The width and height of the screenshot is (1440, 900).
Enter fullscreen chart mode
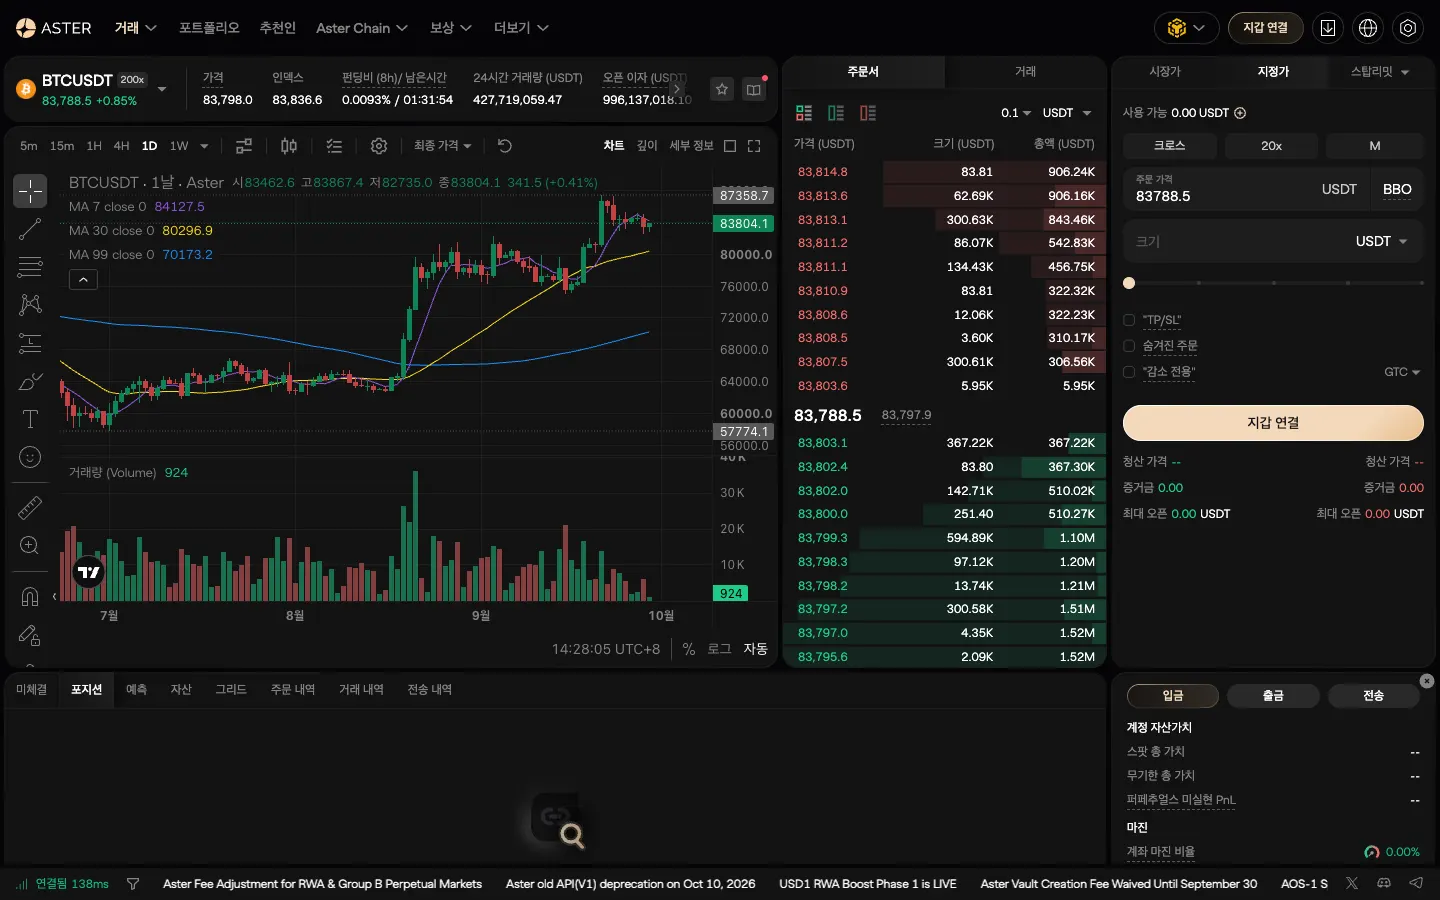[754, 146]
